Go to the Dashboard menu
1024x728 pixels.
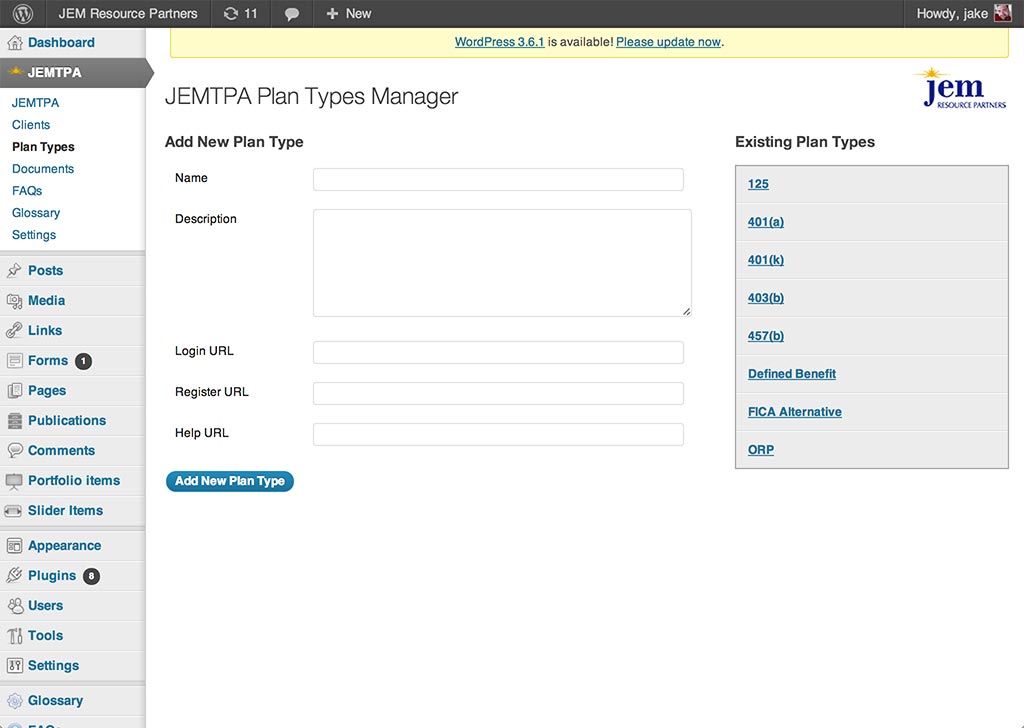(x=61, y=42)
